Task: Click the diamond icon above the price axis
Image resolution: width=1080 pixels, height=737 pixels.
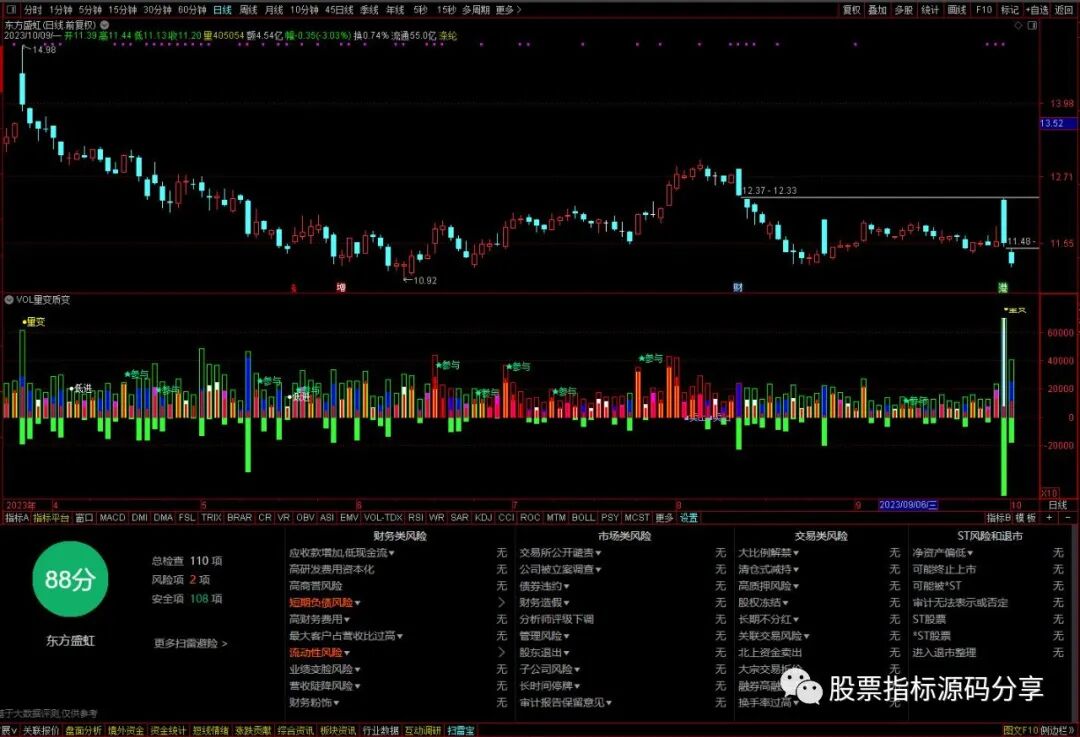Action: [1018, 25]
